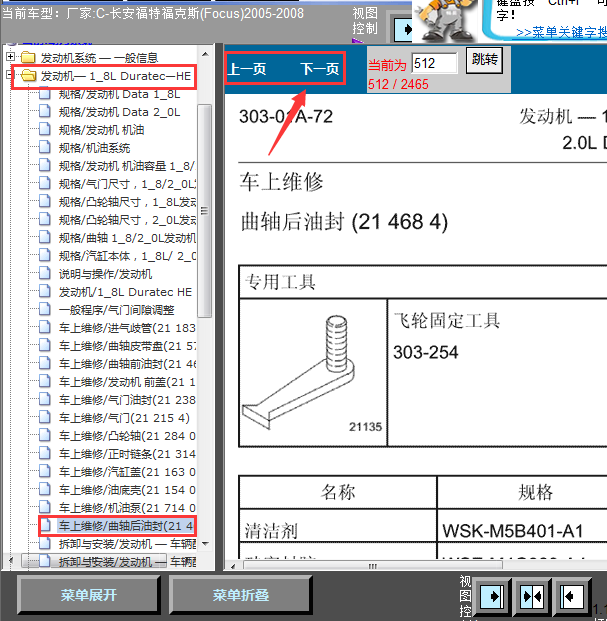Screen dimensions: 607x621
Task: Go to previous page with 上一页
Action: click(x=247, y=69)
